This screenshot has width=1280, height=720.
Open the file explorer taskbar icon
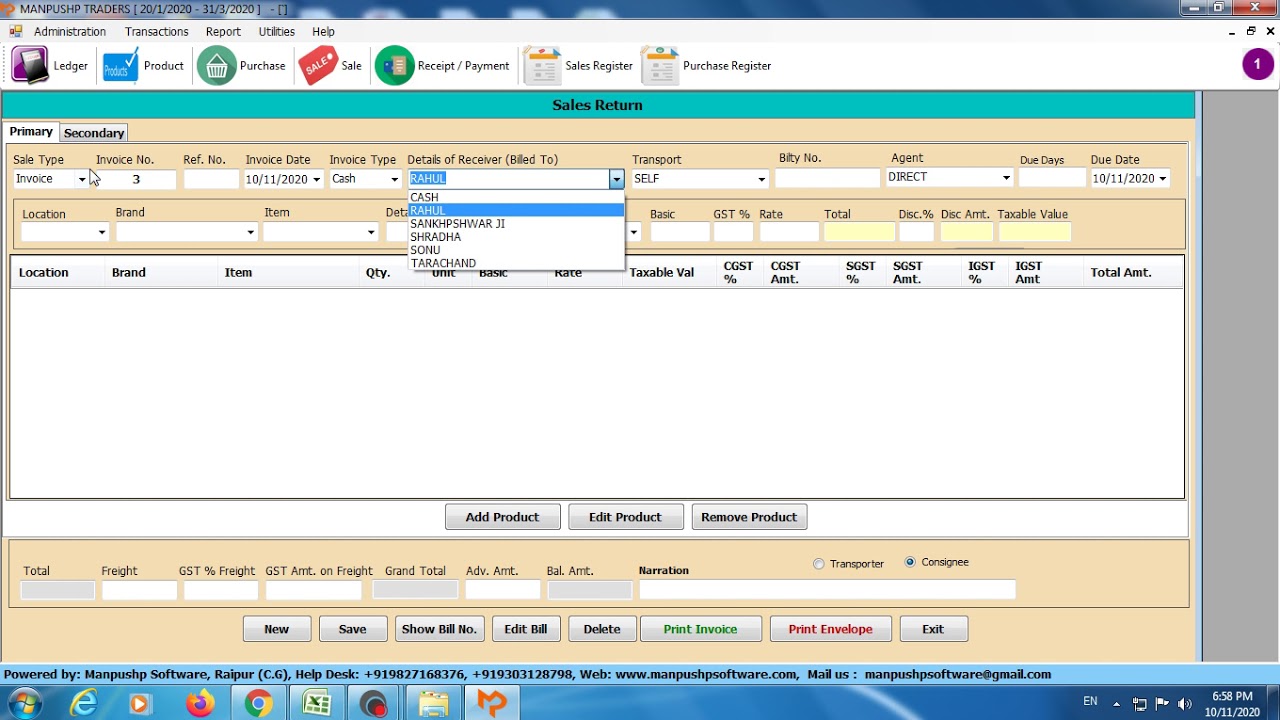433,704
